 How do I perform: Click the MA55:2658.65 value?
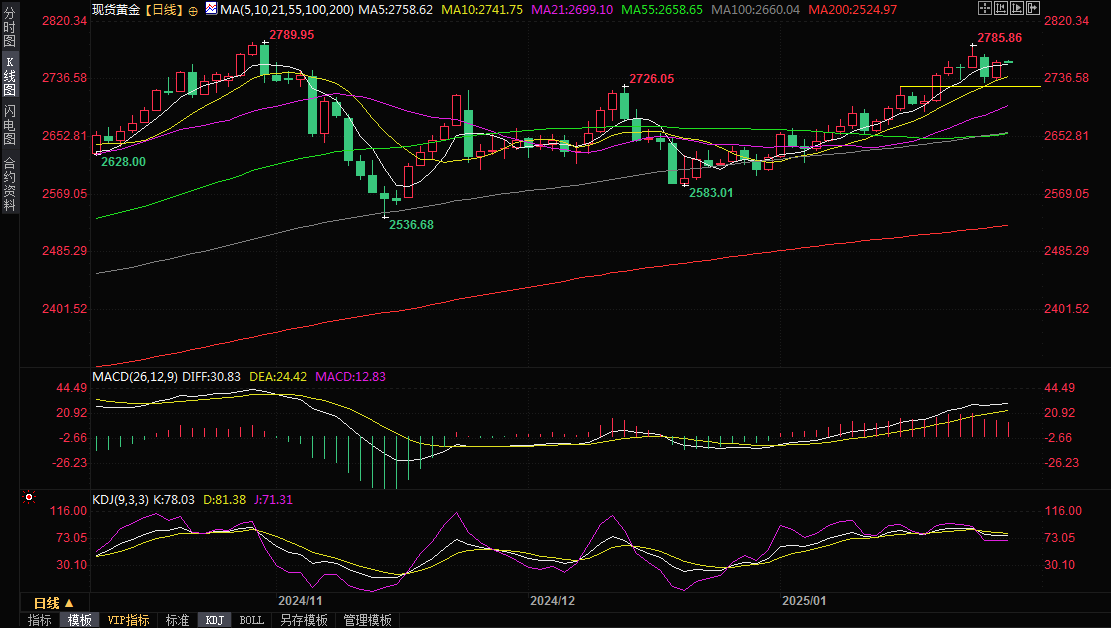[x=662, y=10]
